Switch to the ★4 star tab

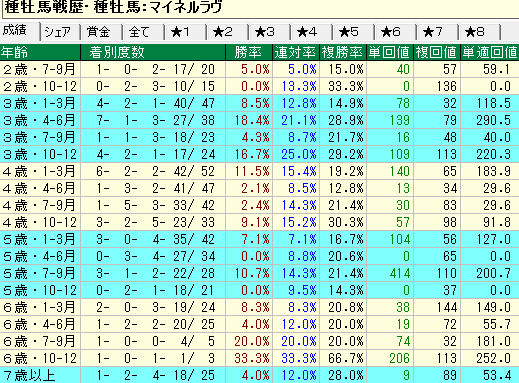(311, 32)
